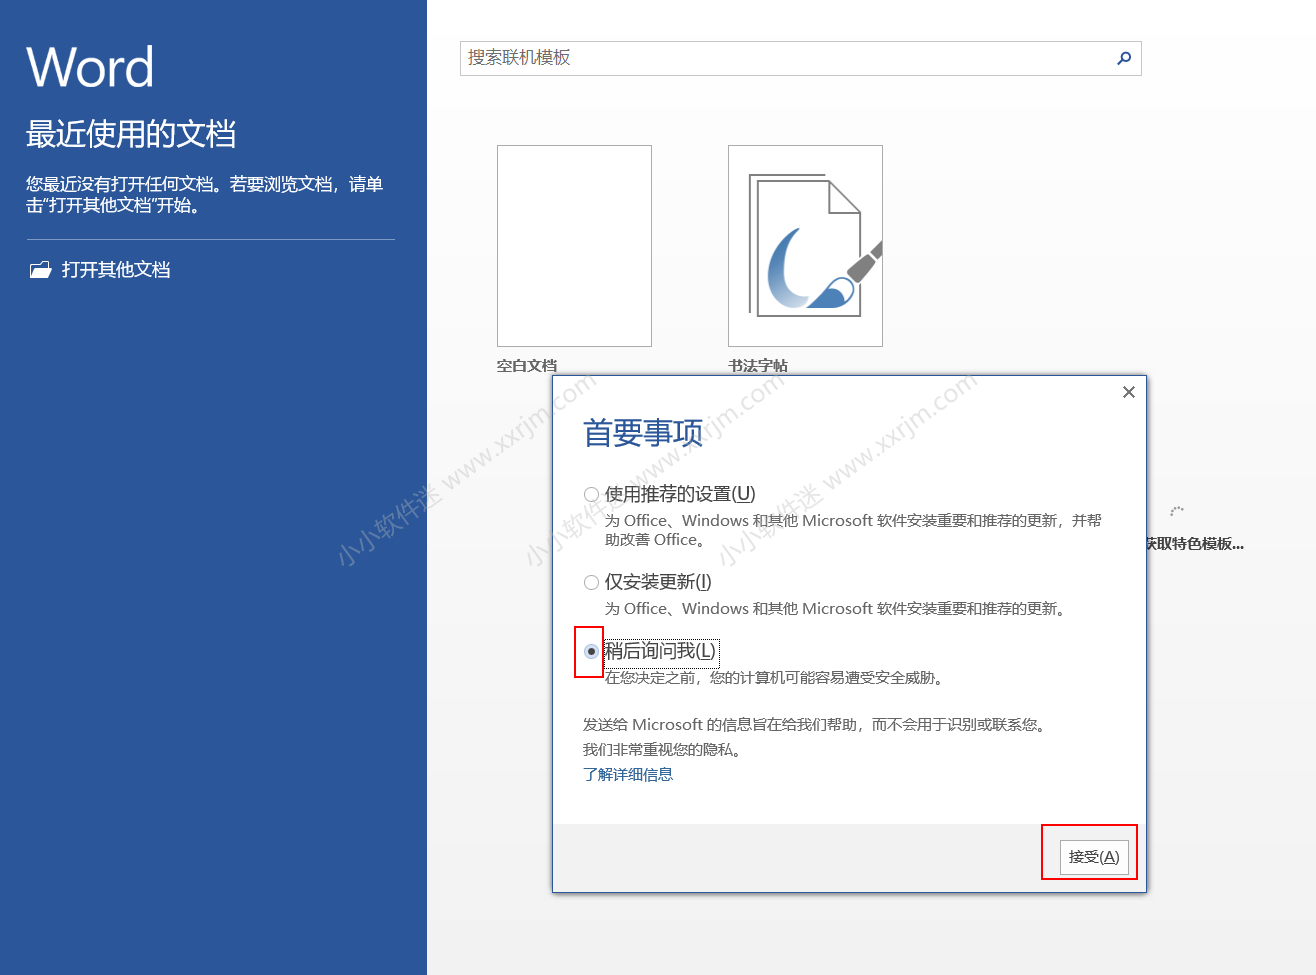Close the 首要事项 dialog with X

click(x=1128, y=392)
